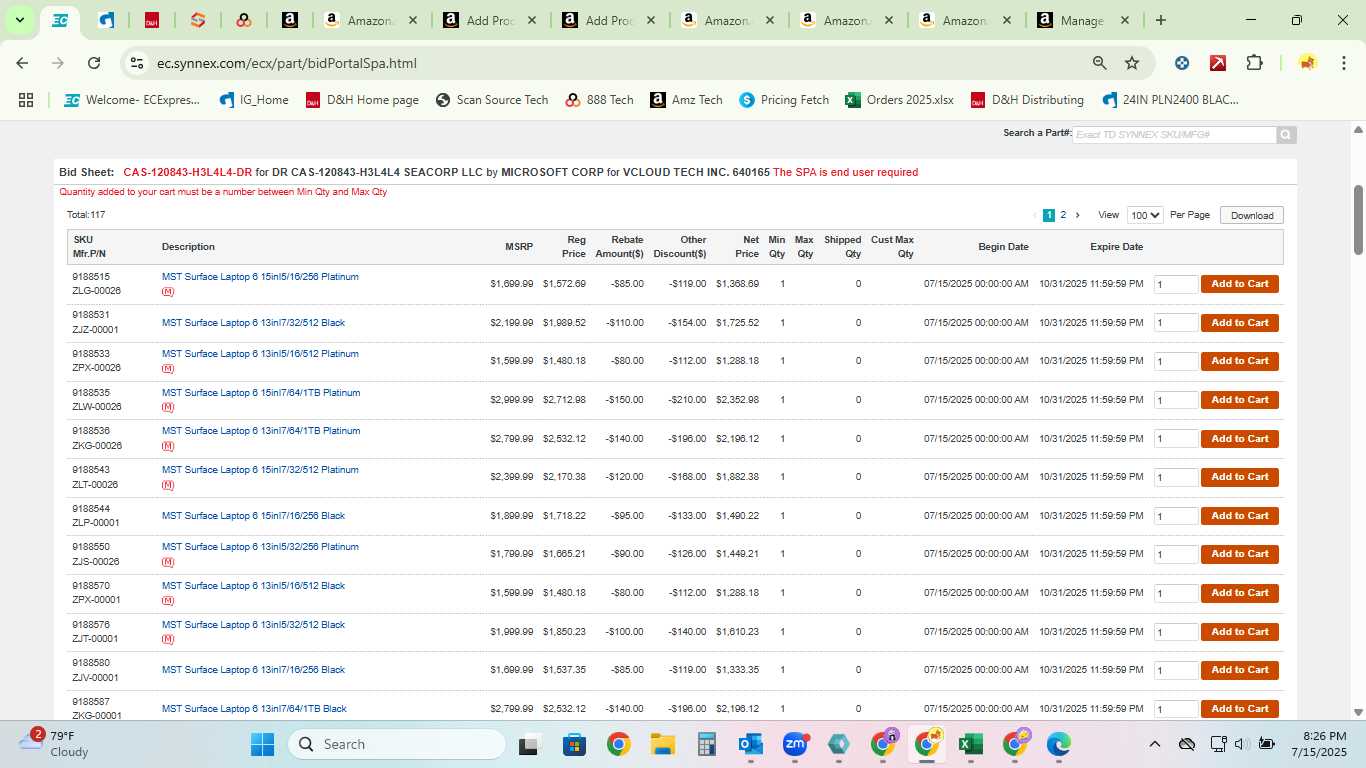Viewport: 1366px width, 768px height.
Task: Go back to the previous page
Action: pos(22,63)
